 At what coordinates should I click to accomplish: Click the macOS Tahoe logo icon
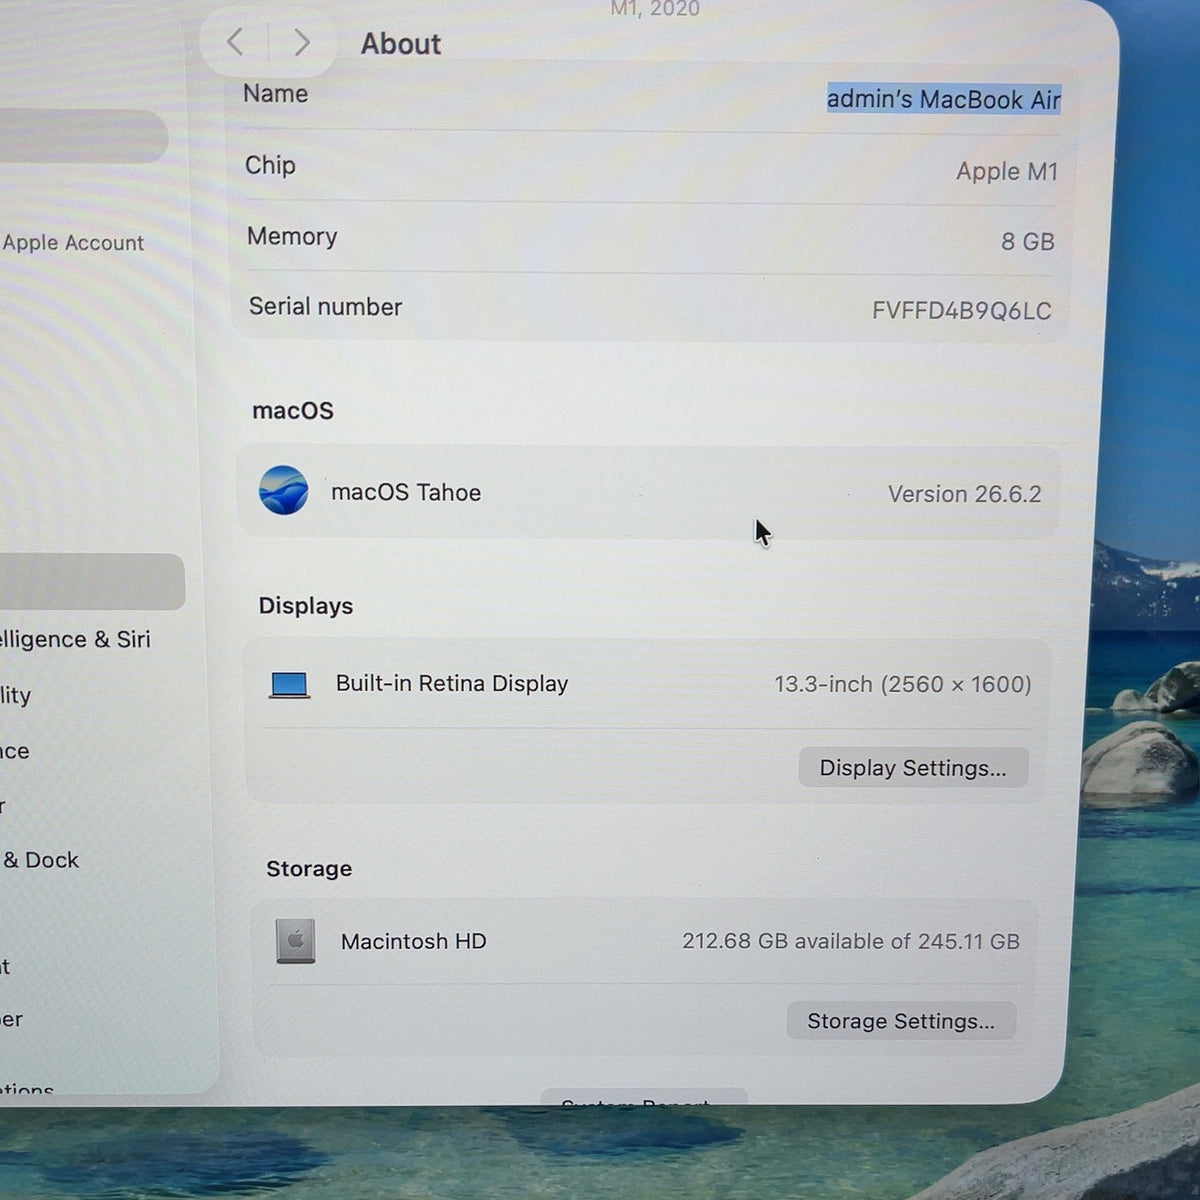[x=284, y=490]
